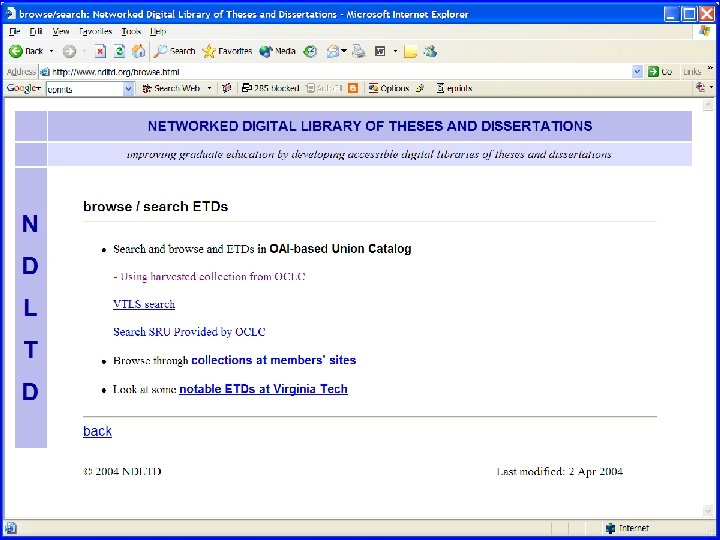This screenshot has height=540, width=720.
Task: Click the back link on the page
Action: [x=97, y=431]
